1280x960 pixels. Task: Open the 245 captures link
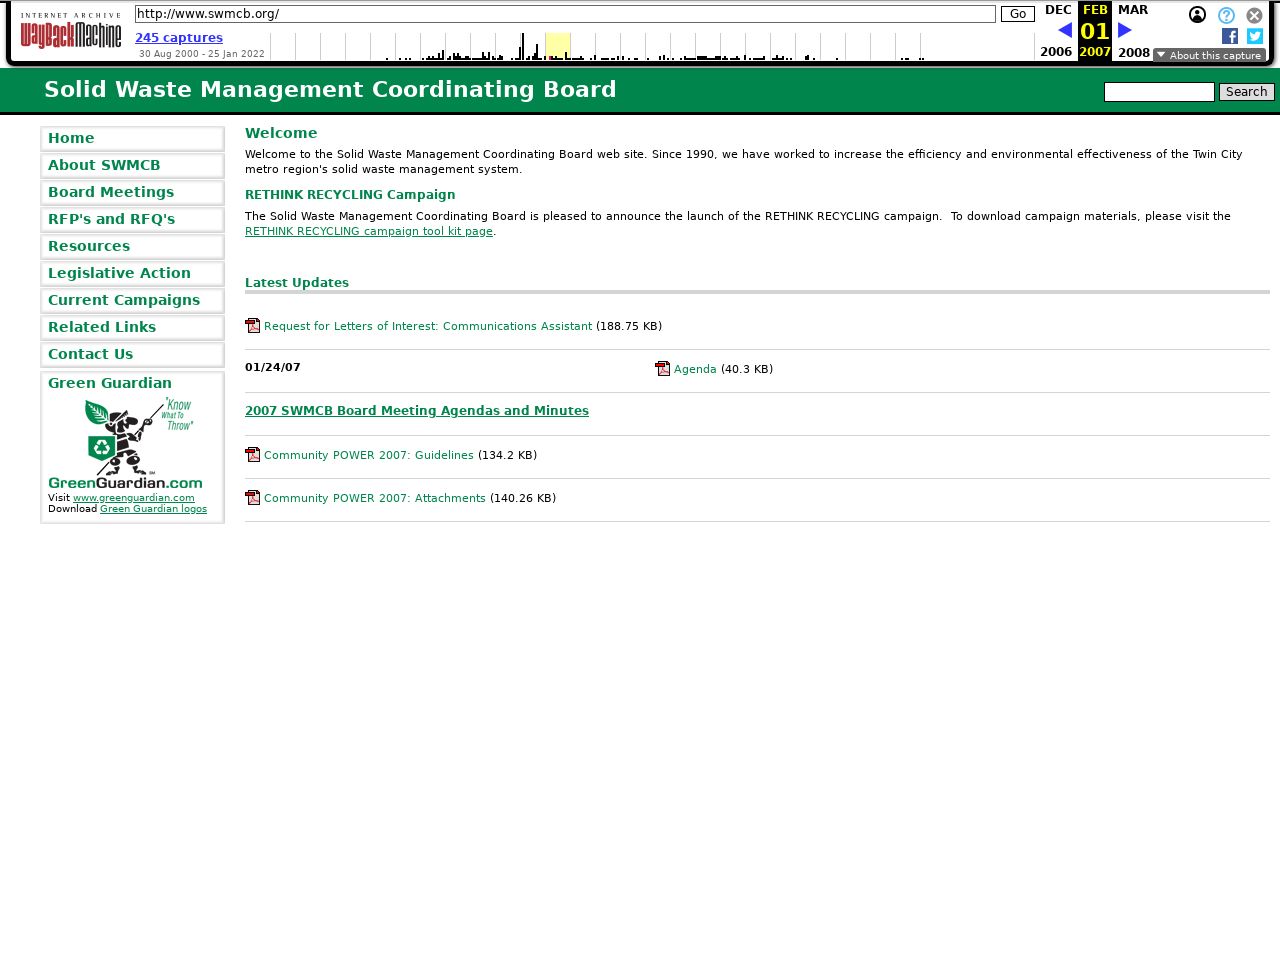point(179,38)
